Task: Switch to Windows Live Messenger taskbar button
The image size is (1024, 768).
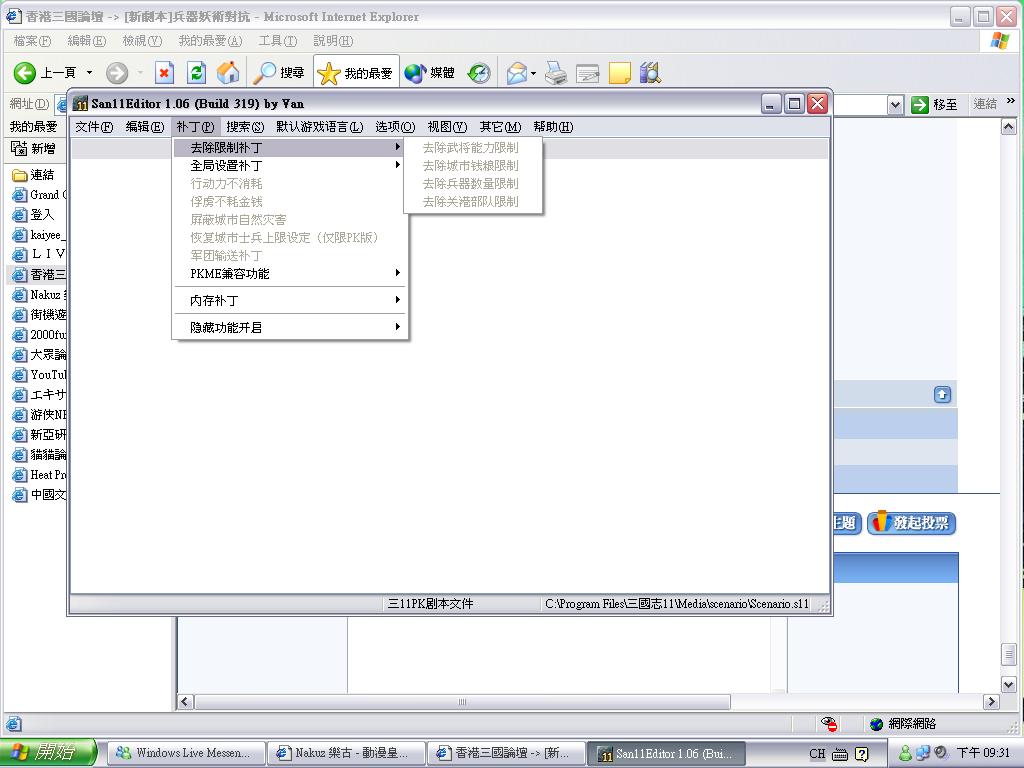Action: click(186, 754)
